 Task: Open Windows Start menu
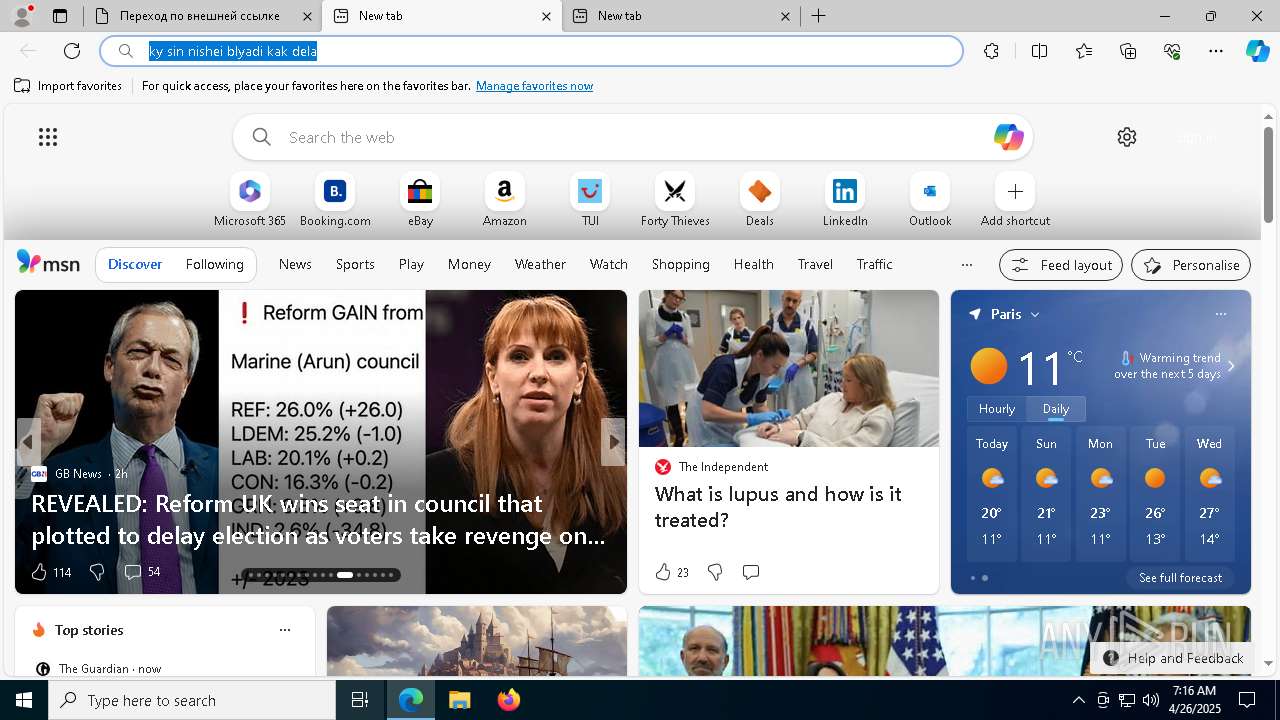tap(24, 700)
